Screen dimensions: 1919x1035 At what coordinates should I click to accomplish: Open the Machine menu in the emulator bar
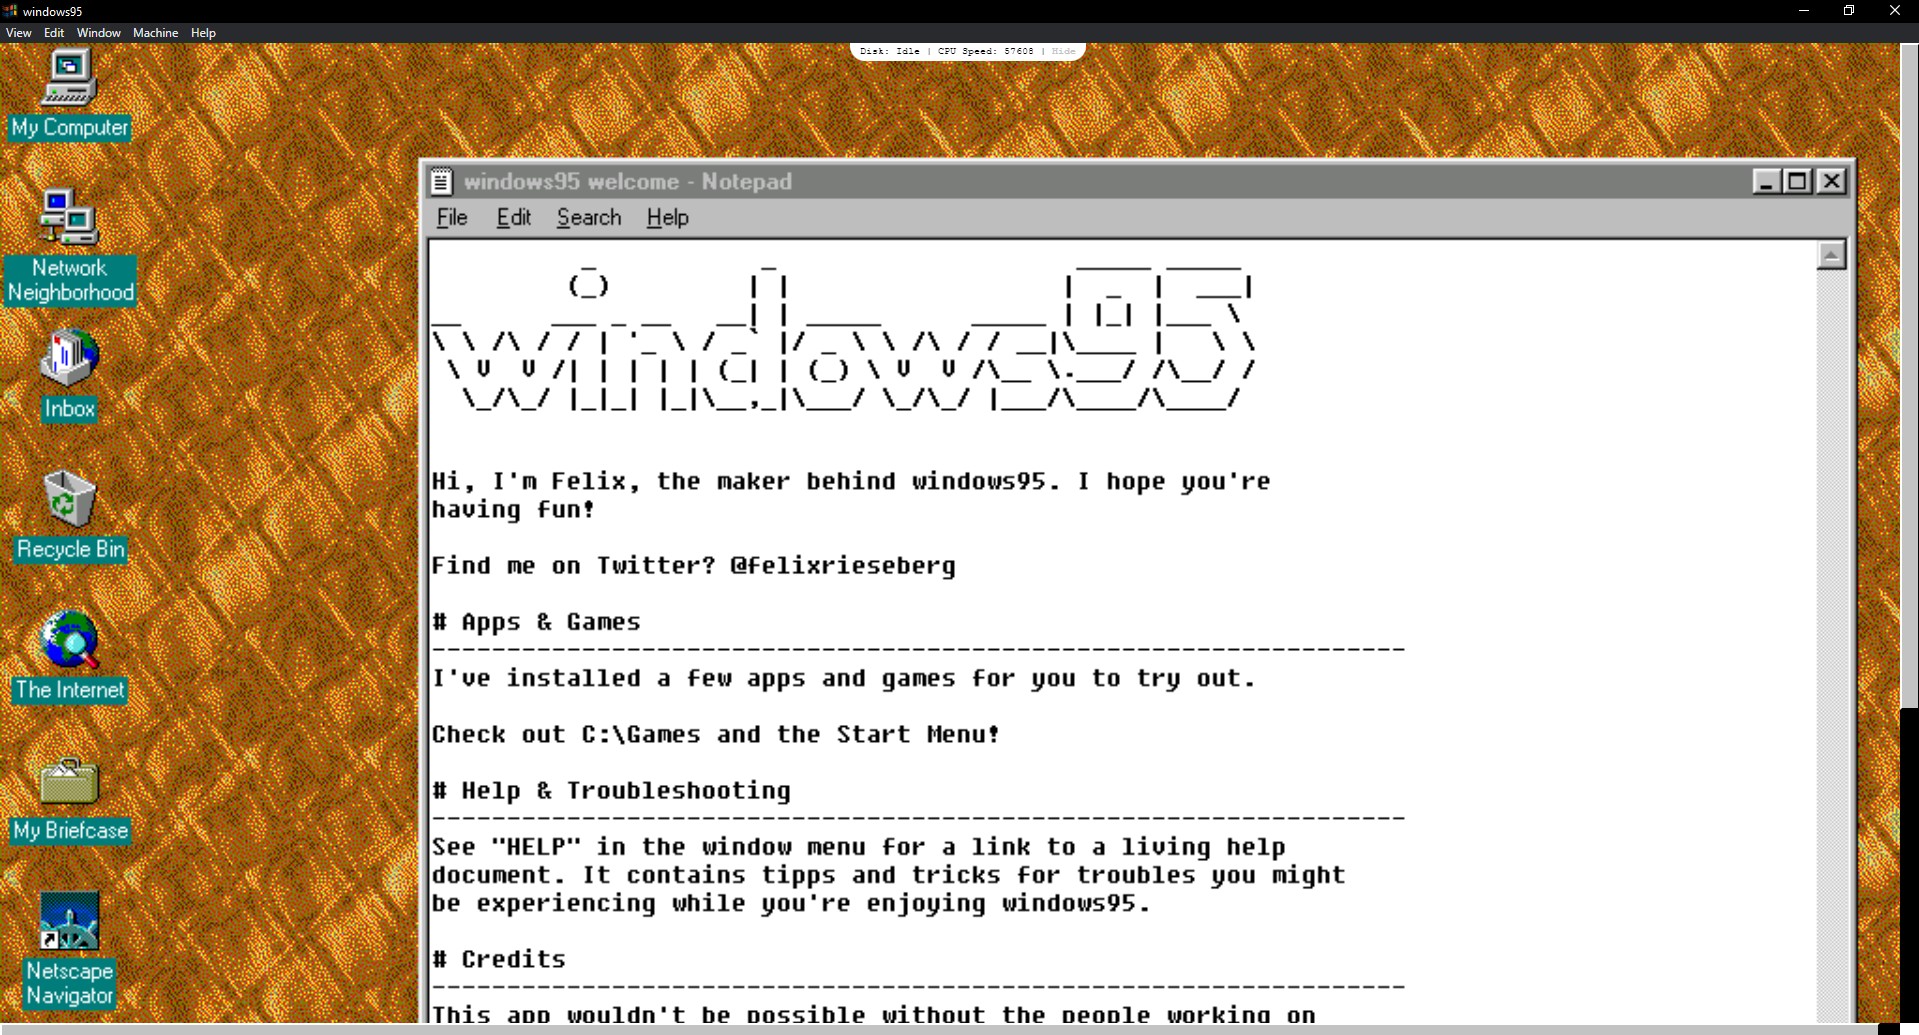[154, 32]
